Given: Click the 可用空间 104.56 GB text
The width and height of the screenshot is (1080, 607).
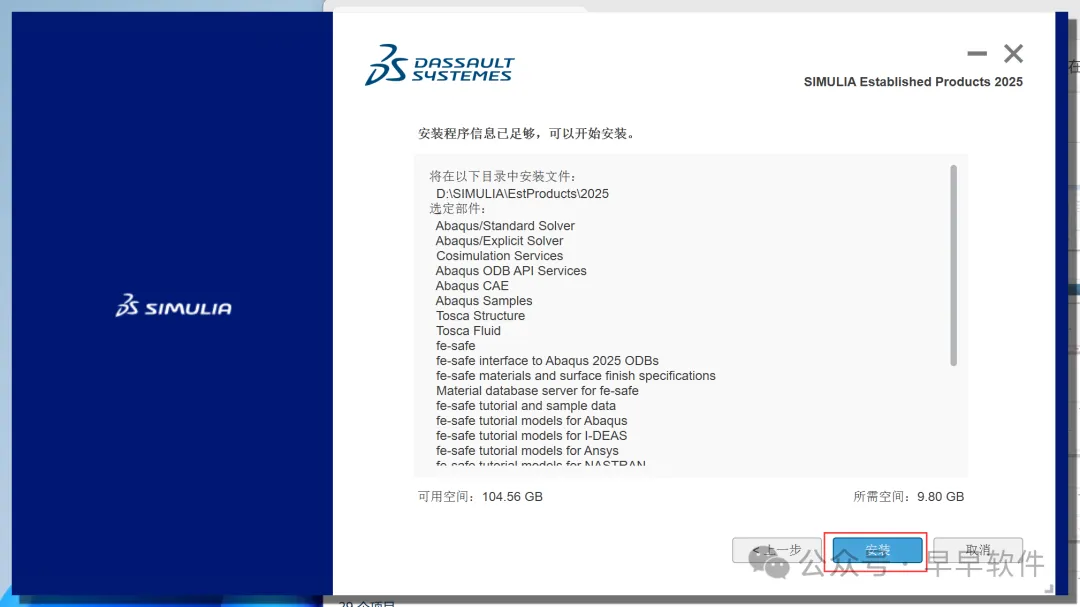Looking at the screenshot, I should [x=480, y=497].
